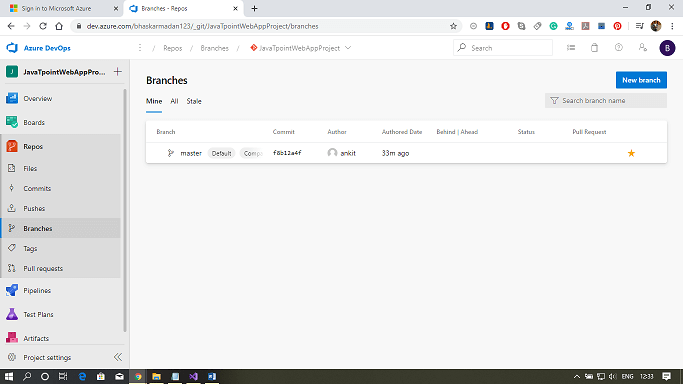Click the Branches breadcrumb link
Screen dimensions: 683x384
pos(214,48)
